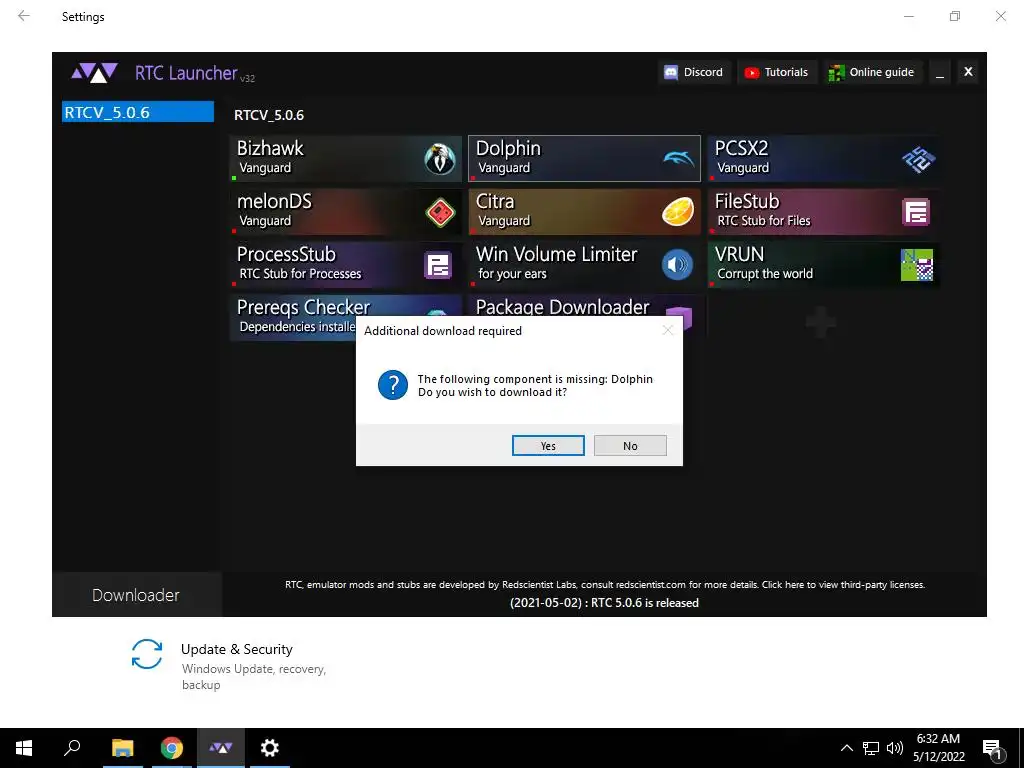Click No to decline the download
This screenshot has height=768, width=1024.
pyautogui.click(x=630, y=445)
